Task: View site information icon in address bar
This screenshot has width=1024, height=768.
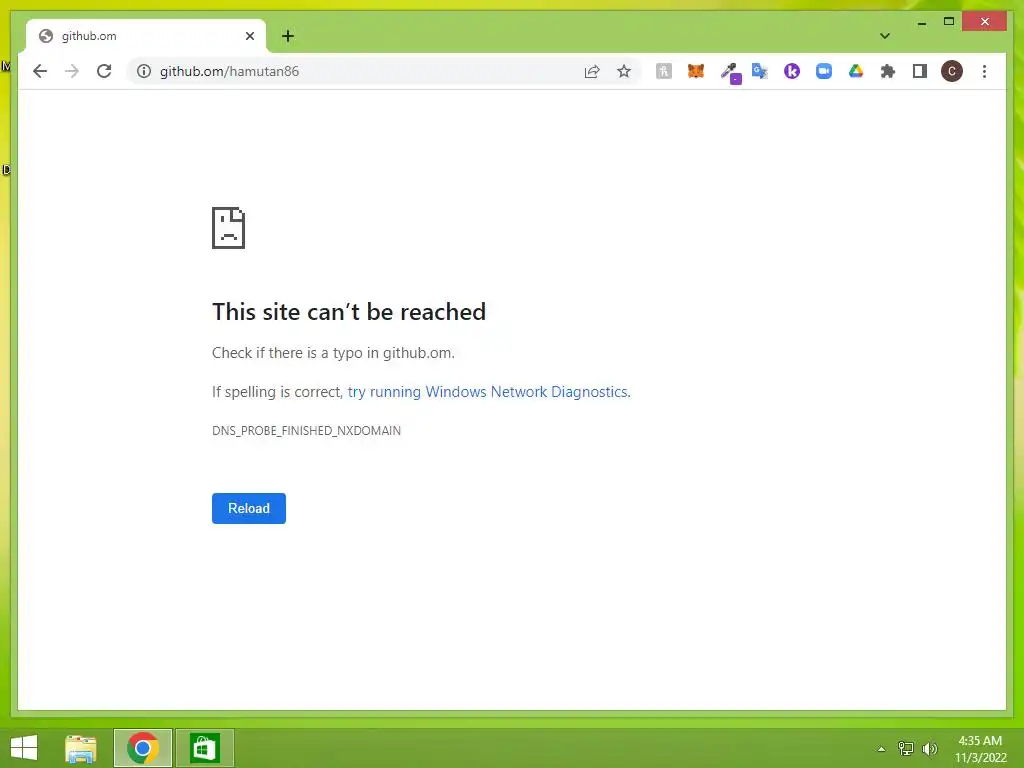Action: pyautogui.click(x=144, y=71)
